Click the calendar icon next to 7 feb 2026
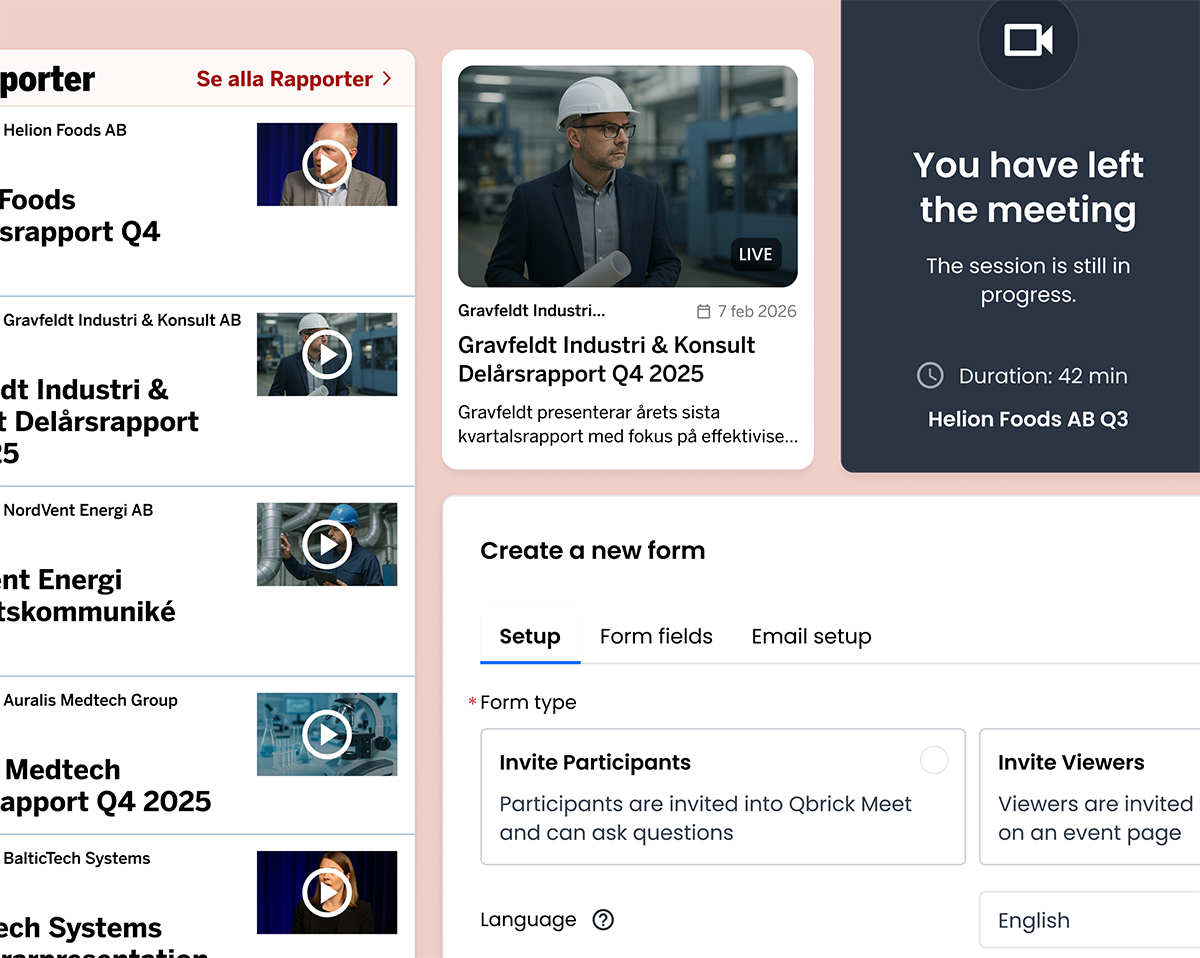This screenshot has height=958, width=1200. point(703,311)
